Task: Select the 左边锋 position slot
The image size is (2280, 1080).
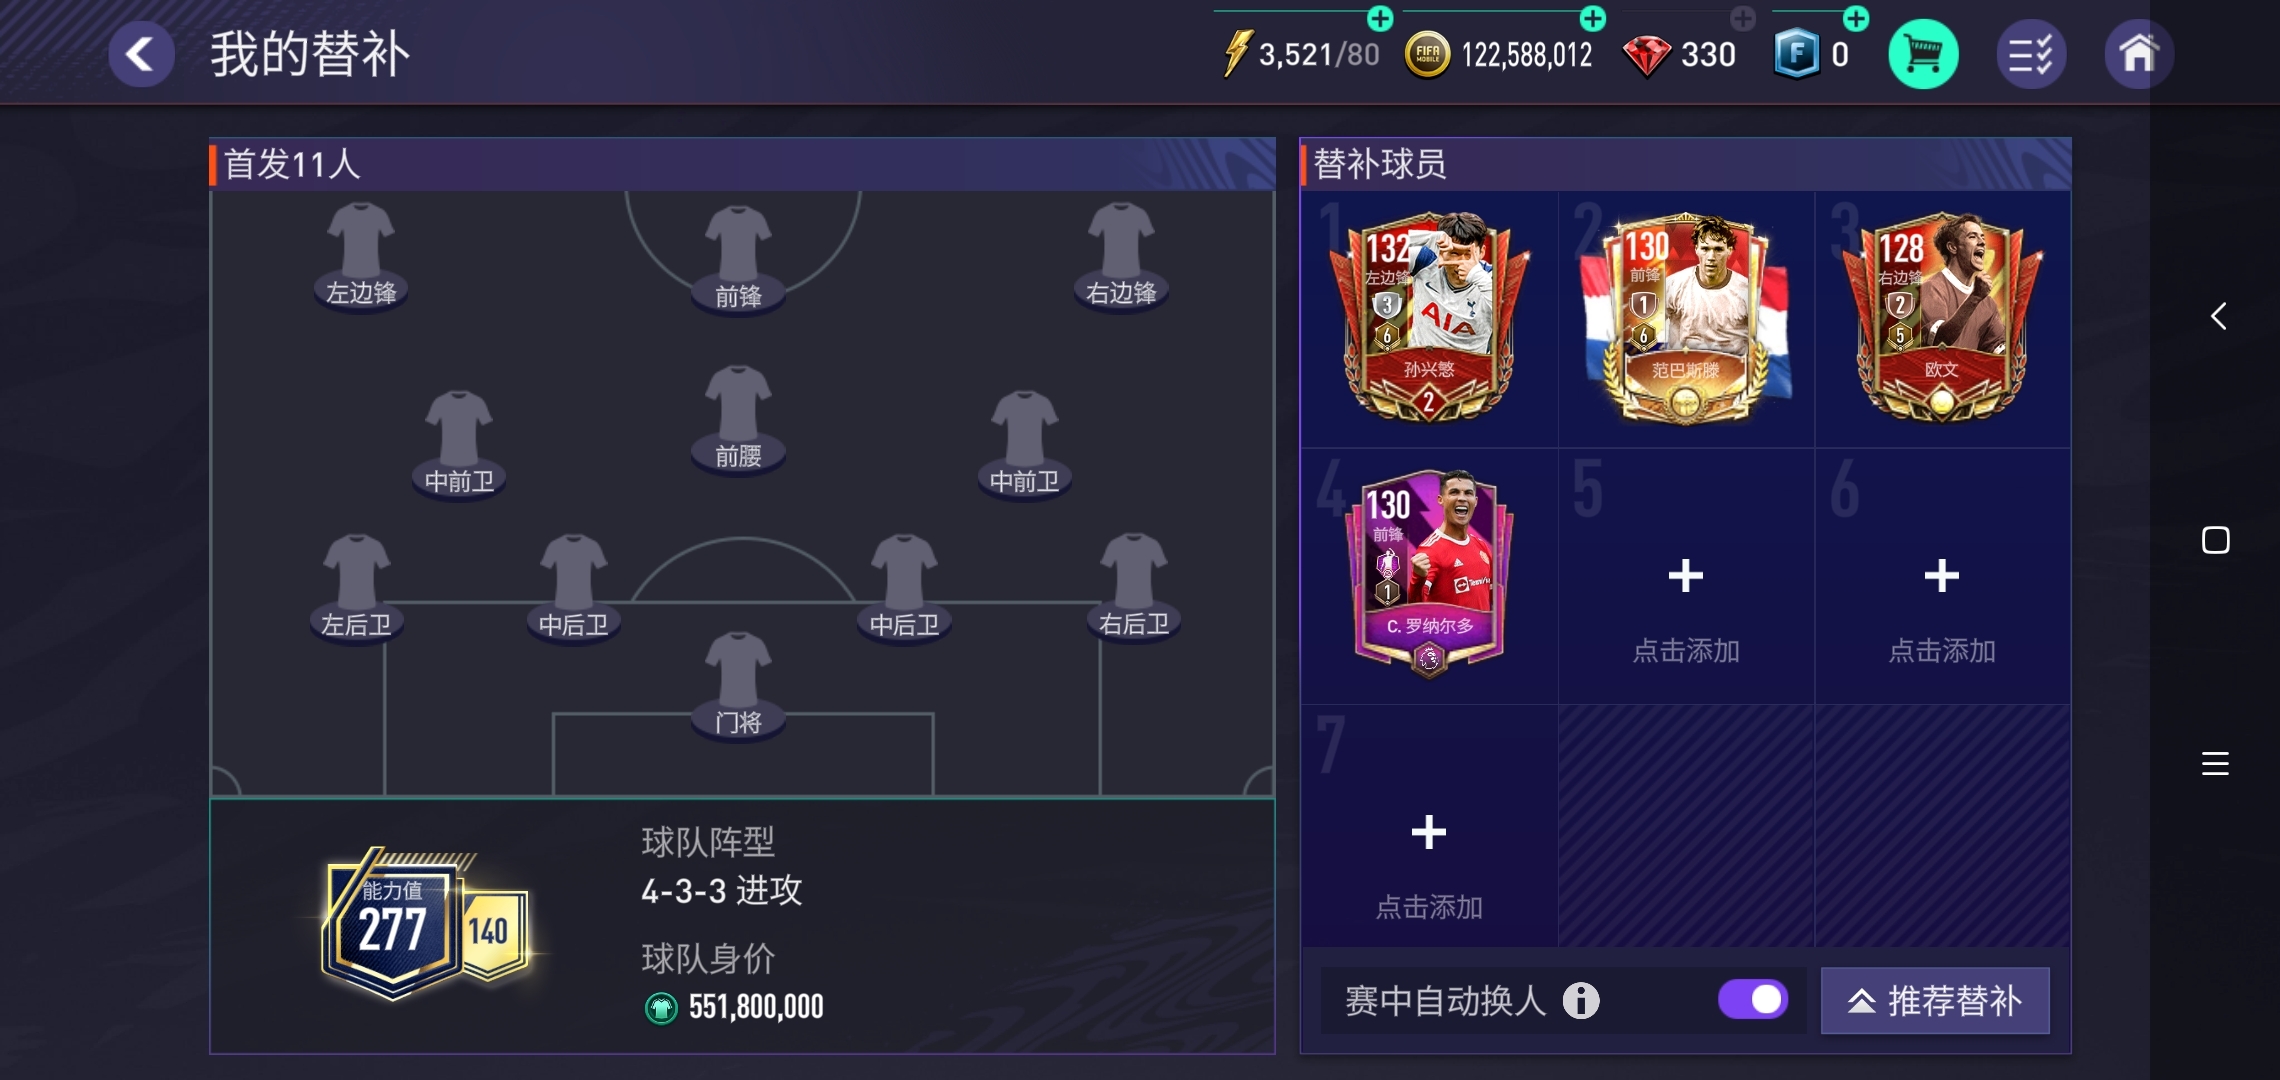Action: 361,257
